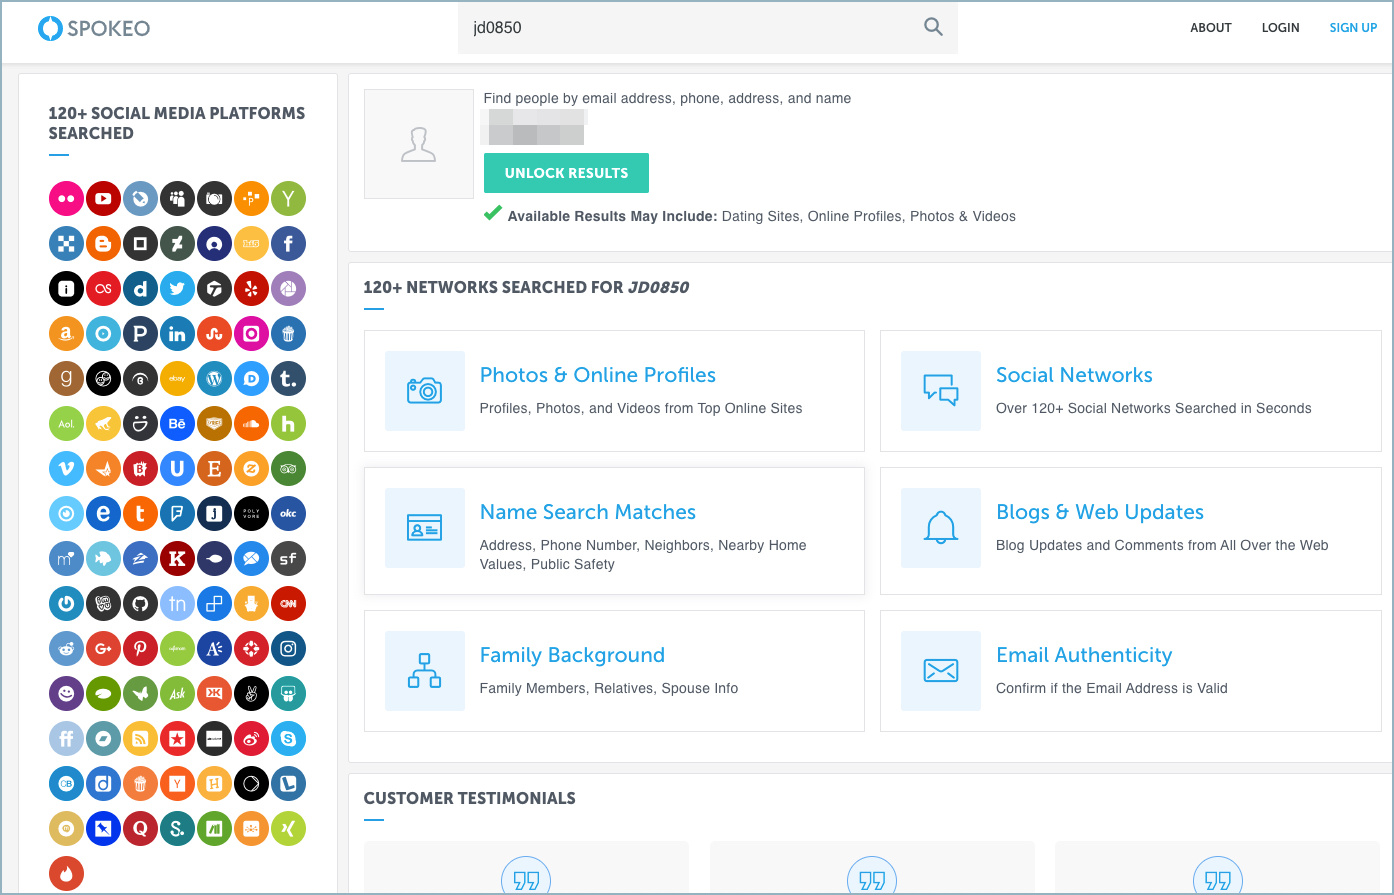Click the RSS feed icon
This screenshot has width=1394, height=895.
point(140,739)
